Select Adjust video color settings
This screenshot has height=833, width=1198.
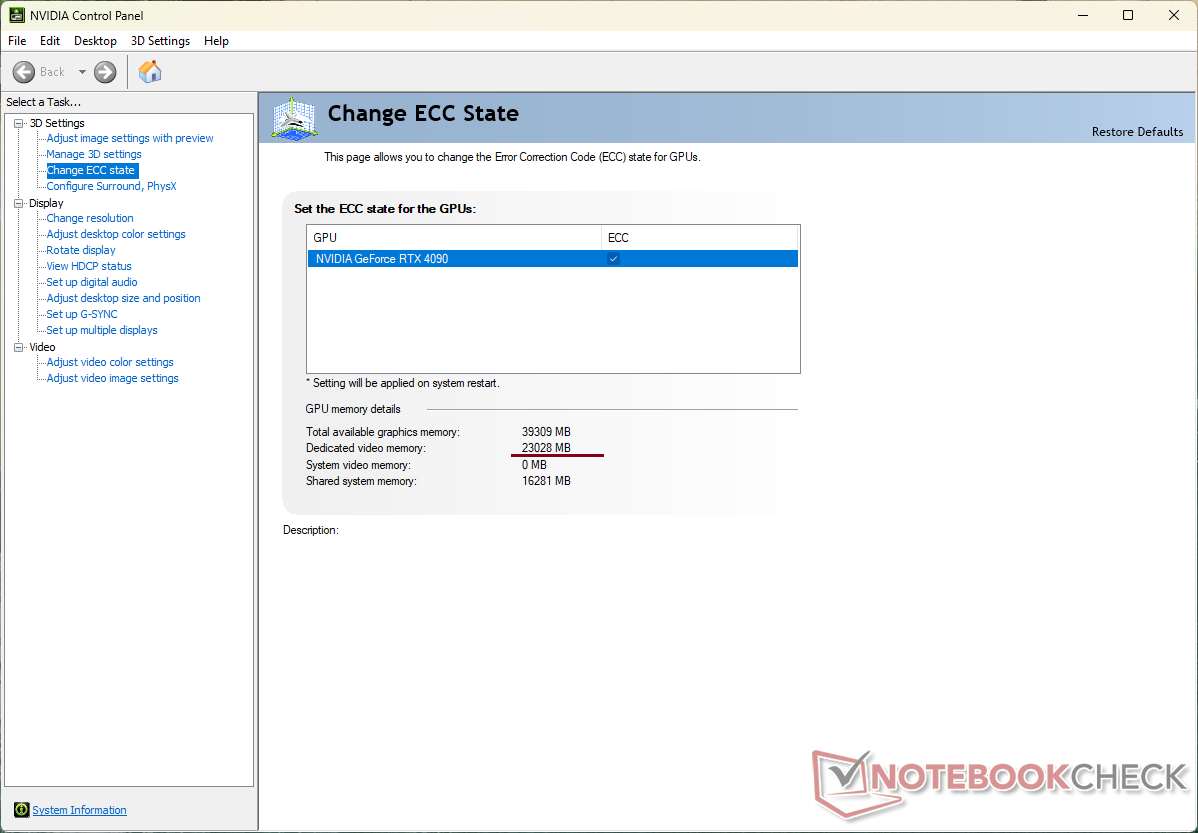(x=110, y=363)
